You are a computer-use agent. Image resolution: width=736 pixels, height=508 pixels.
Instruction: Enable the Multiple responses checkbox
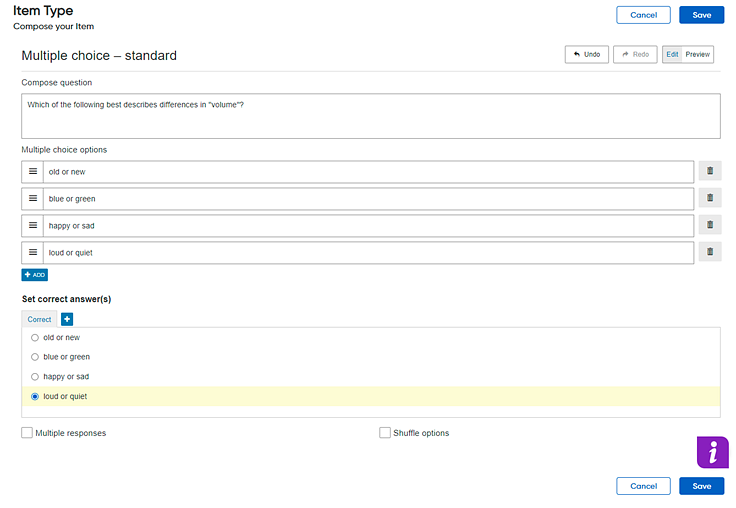tap(27, 432)
